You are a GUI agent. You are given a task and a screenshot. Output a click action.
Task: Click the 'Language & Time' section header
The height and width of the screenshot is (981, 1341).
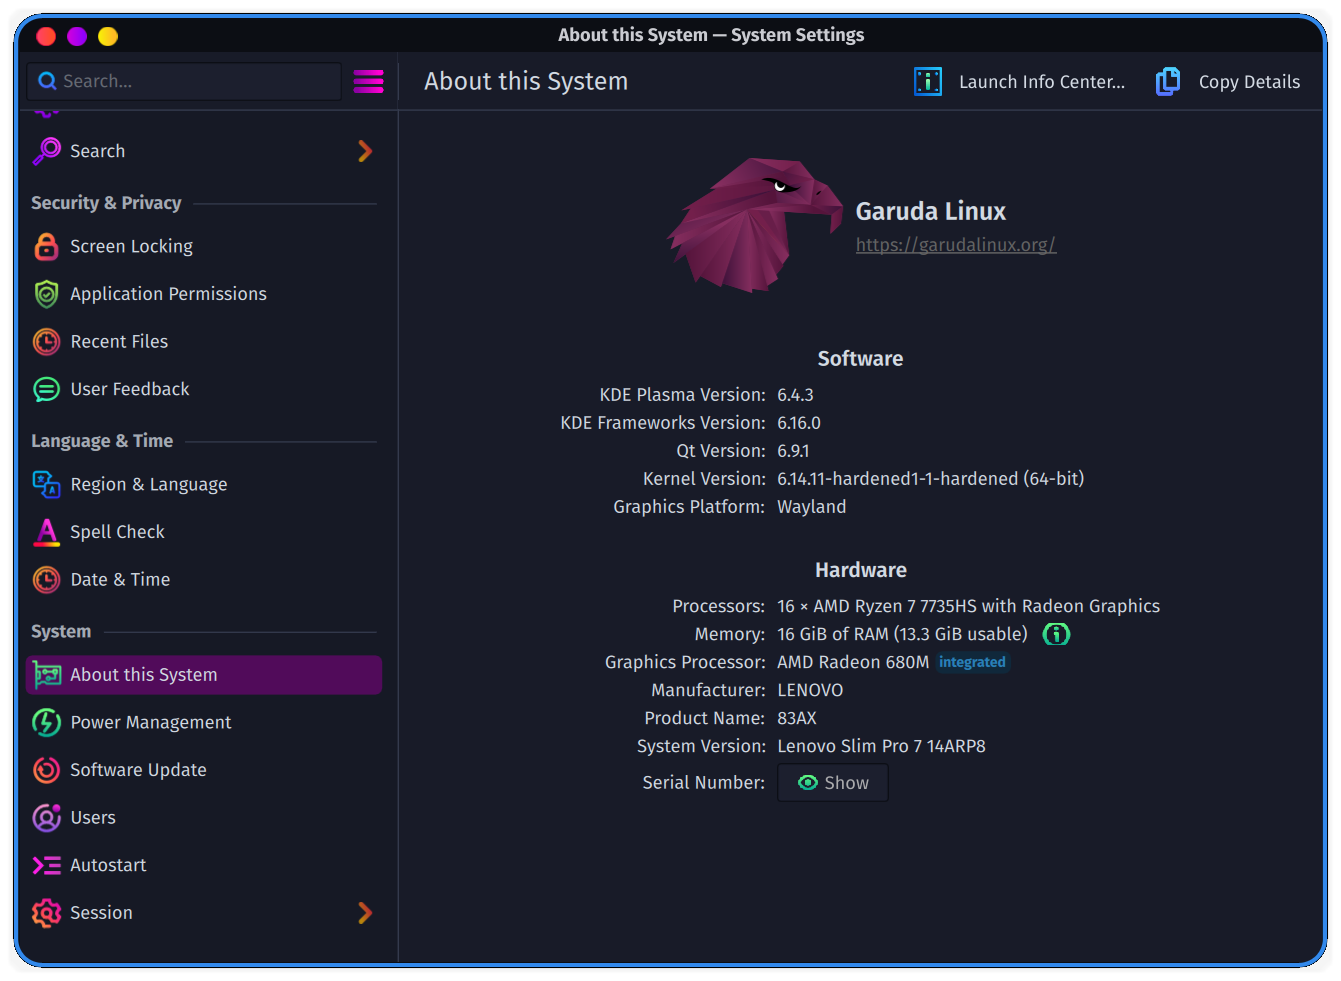pyautogui.click(x=102, y=441)
